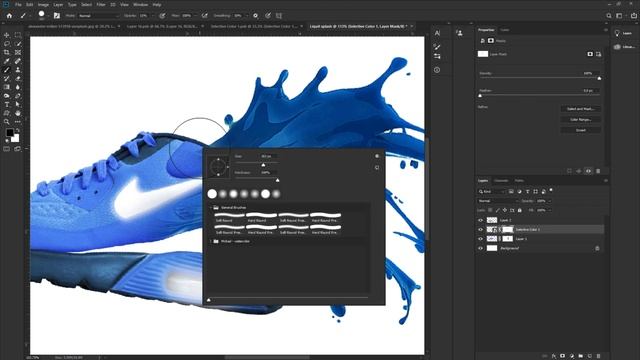Viewport: 640px width, 360px height.
Task: Open the brush settings panel toggle icon
Action: pos(57,16)
